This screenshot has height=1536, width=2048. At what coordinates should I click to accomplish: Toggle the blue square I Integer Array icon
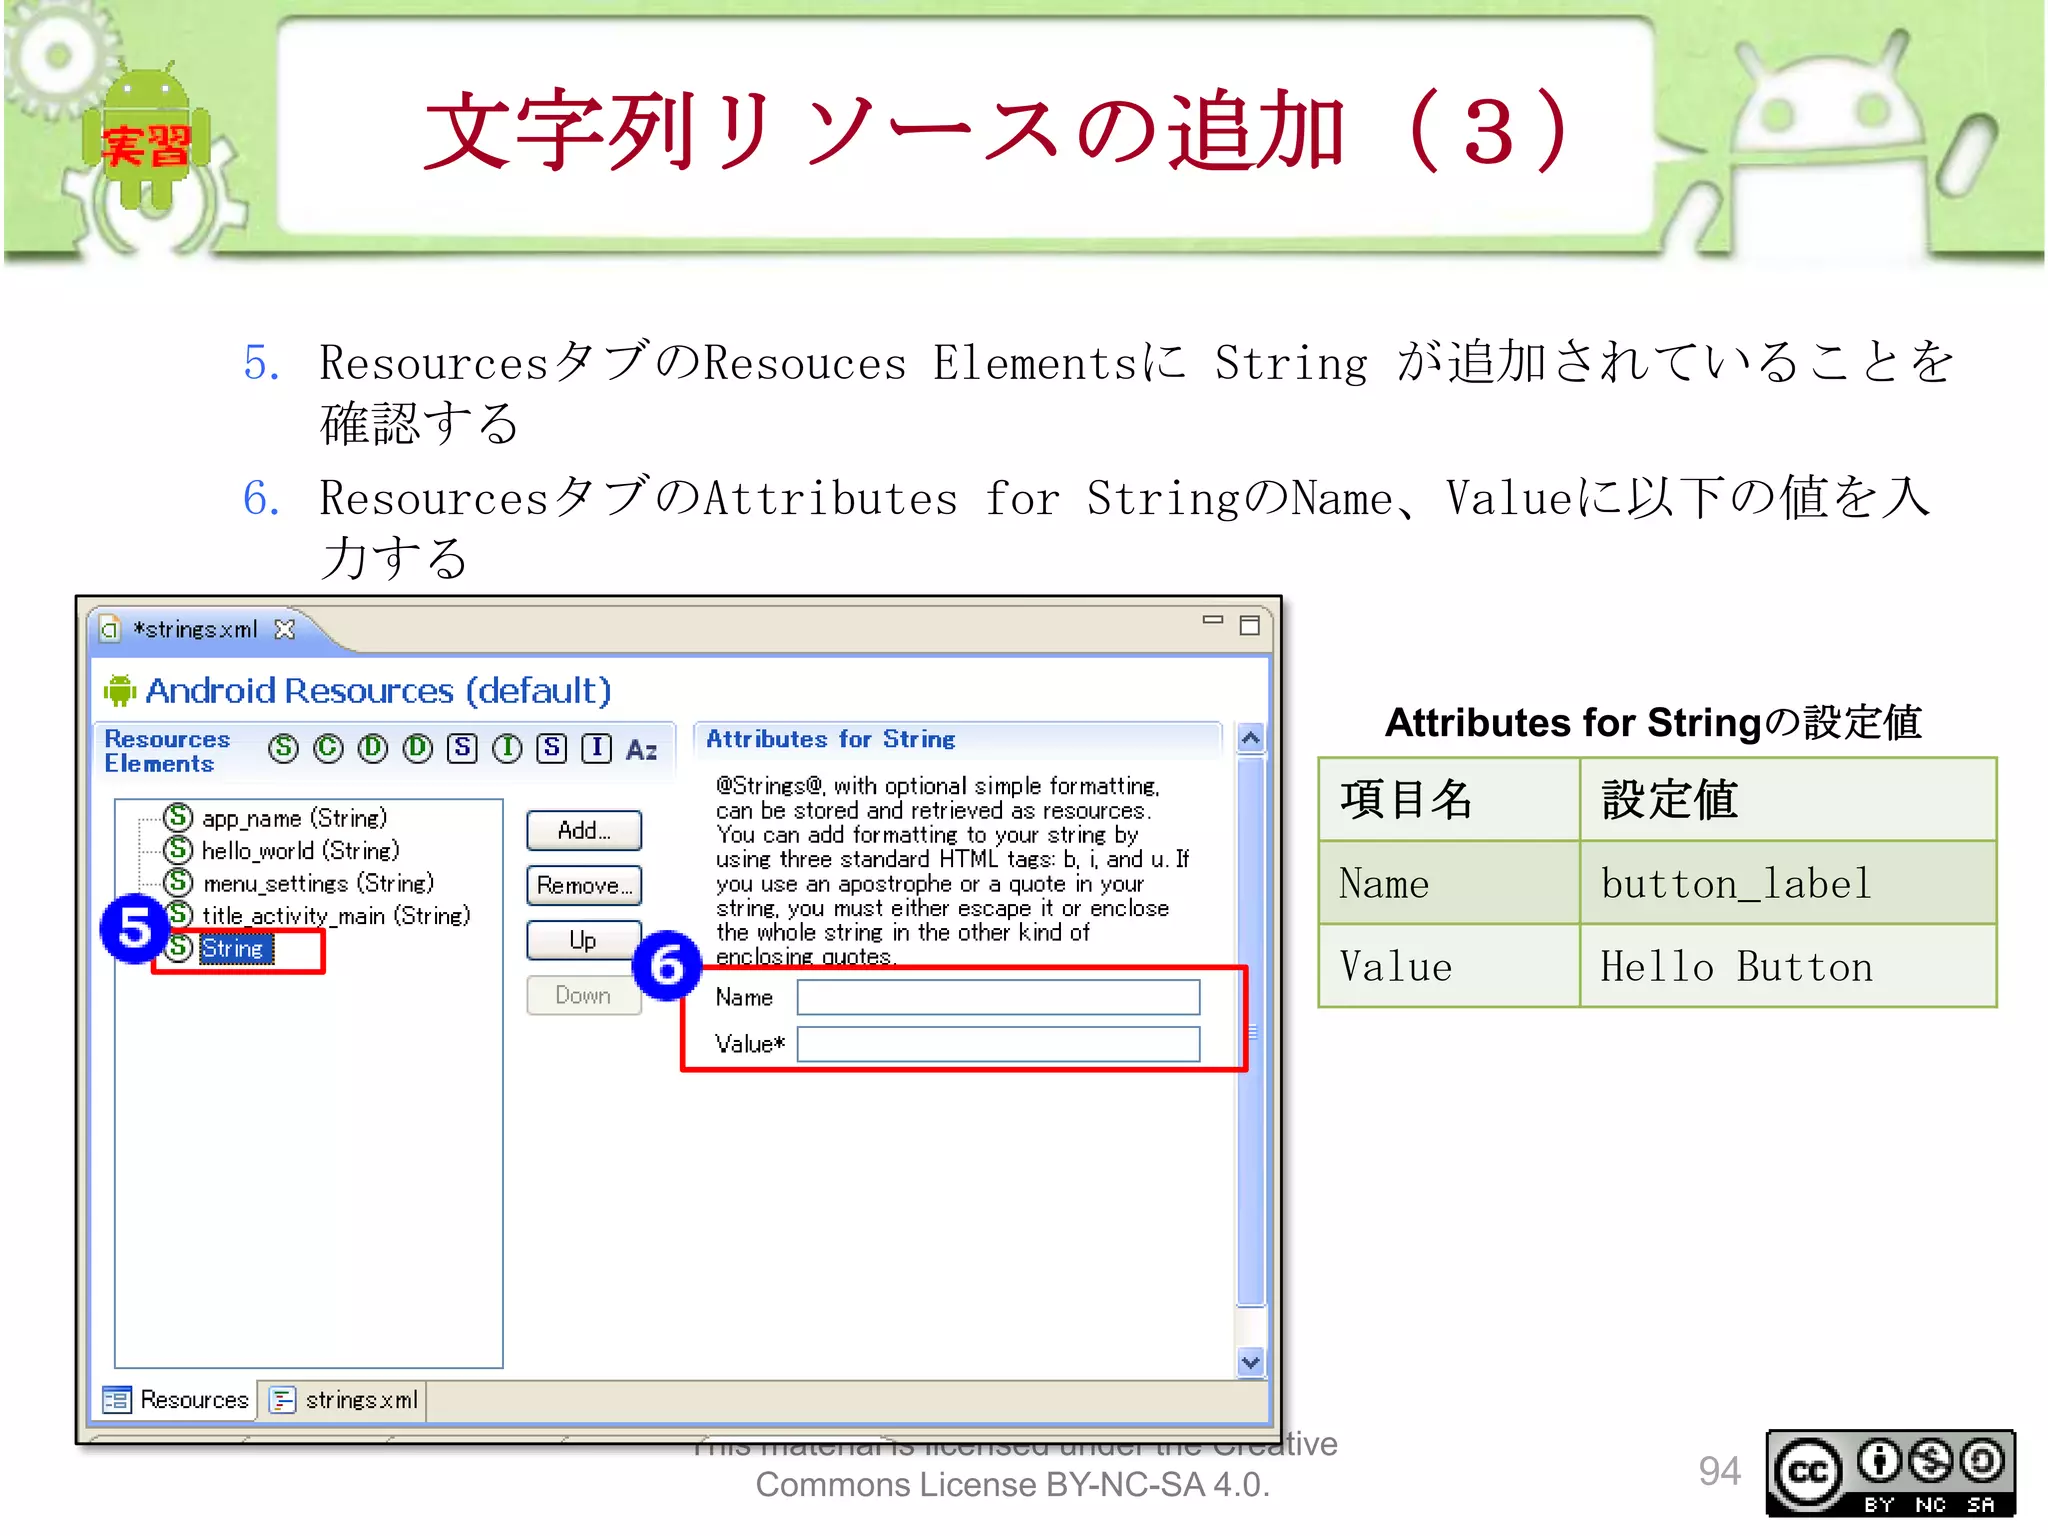597,748
